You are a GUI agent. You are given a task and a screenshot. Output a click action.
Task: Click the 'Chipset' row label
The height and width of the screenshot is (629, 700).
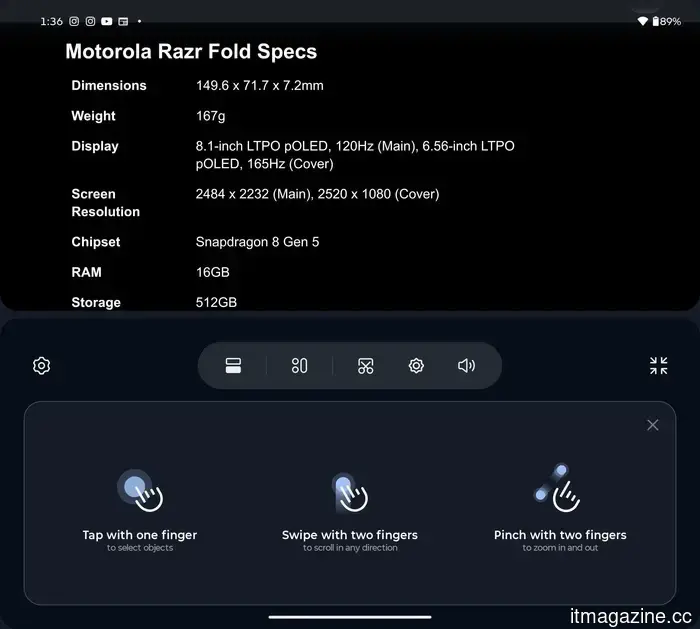click(96, 242)
